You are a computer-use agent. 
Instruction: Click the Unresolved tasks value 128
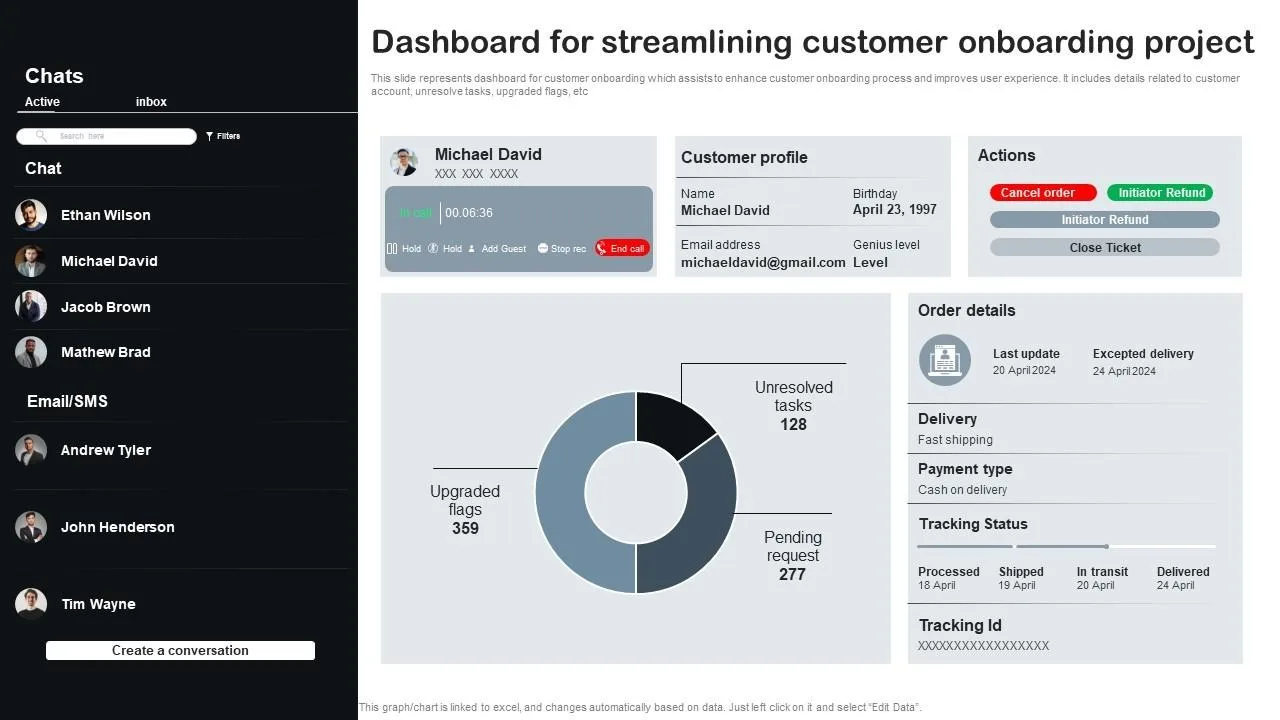pyautogui.click(x=793, y=425)
